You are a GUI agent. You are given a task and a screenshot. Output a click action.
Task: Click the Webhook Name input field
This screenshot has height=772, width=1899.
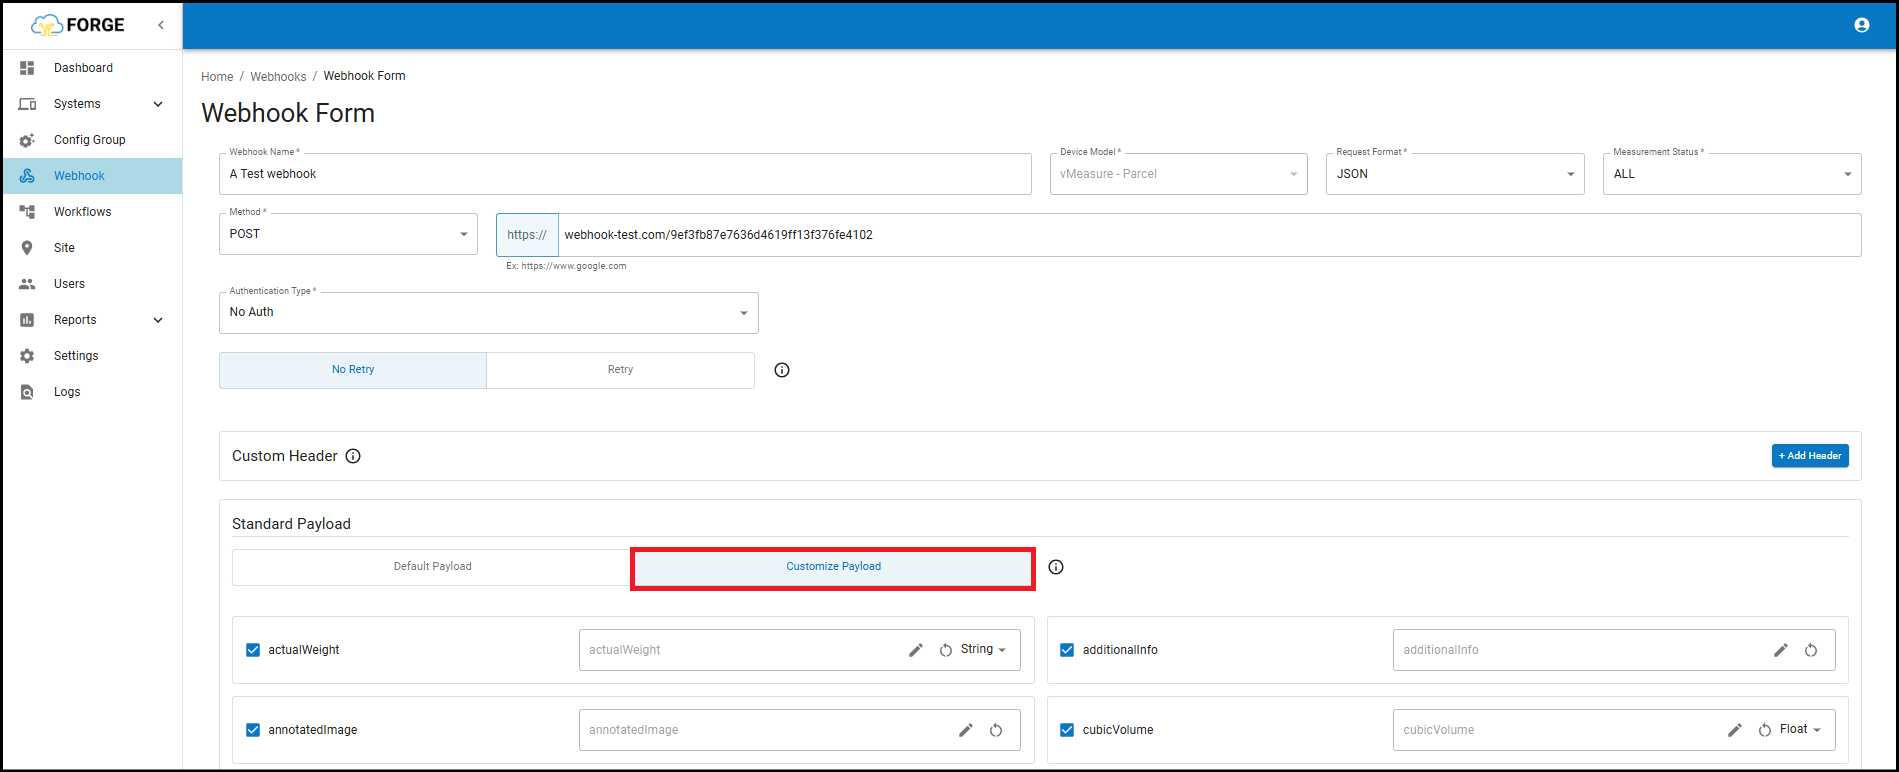click(625, 174)
